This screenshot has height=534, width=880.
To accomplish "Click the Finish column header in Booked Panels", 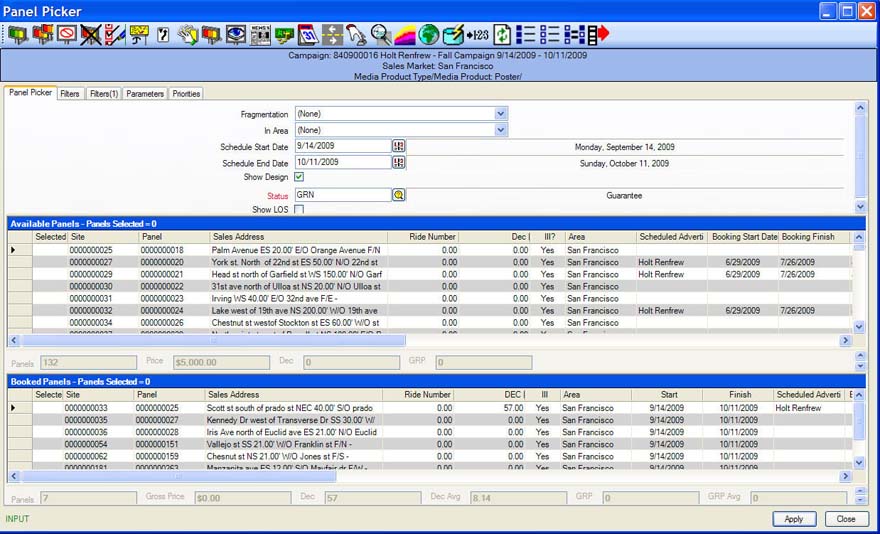I will pyautogui.click(x=737, y=395).
